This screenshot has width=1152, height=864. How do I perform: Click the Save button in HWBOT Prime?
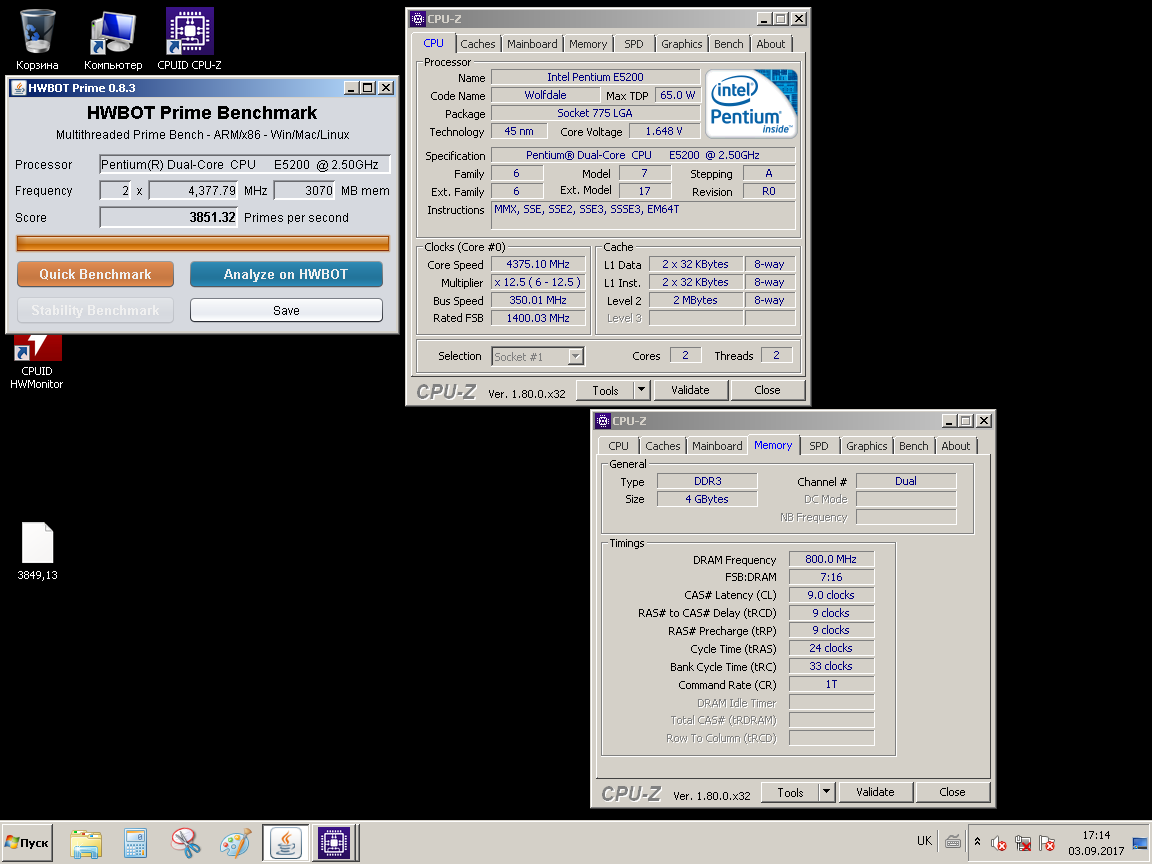click(286, 310)
